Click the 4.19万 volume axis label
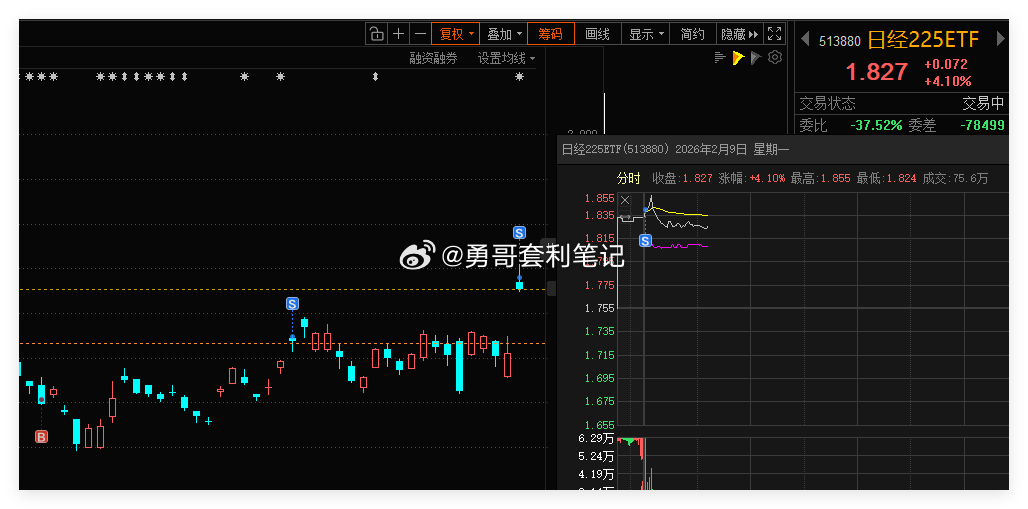The image size is (1028, 509). [596, 474]
